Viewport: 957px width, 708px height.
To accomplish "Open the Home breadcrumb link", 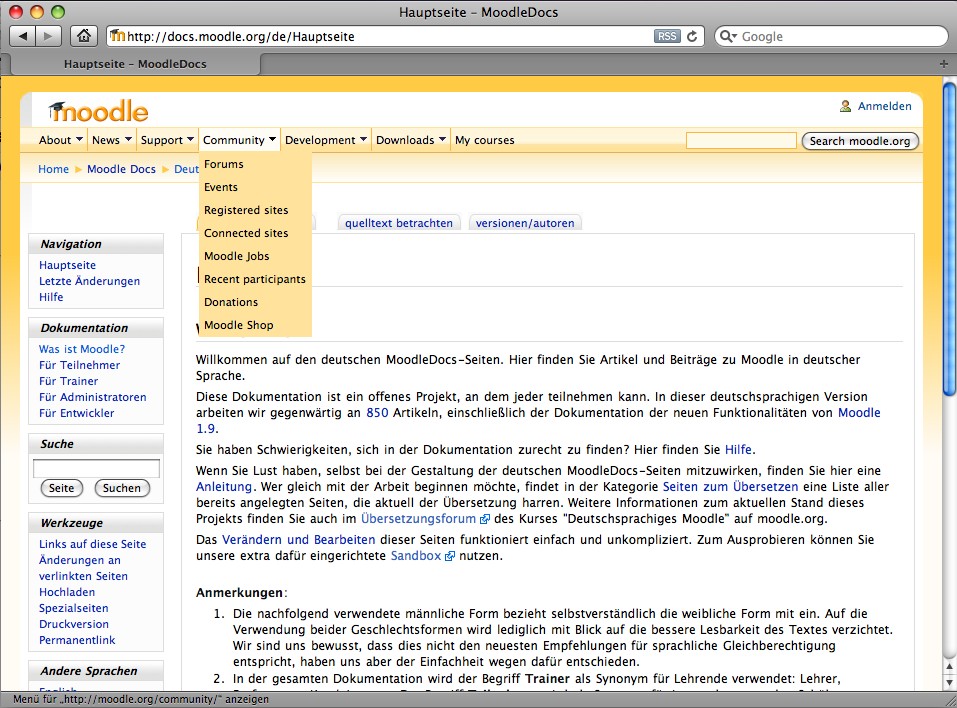I will [54, 169].
